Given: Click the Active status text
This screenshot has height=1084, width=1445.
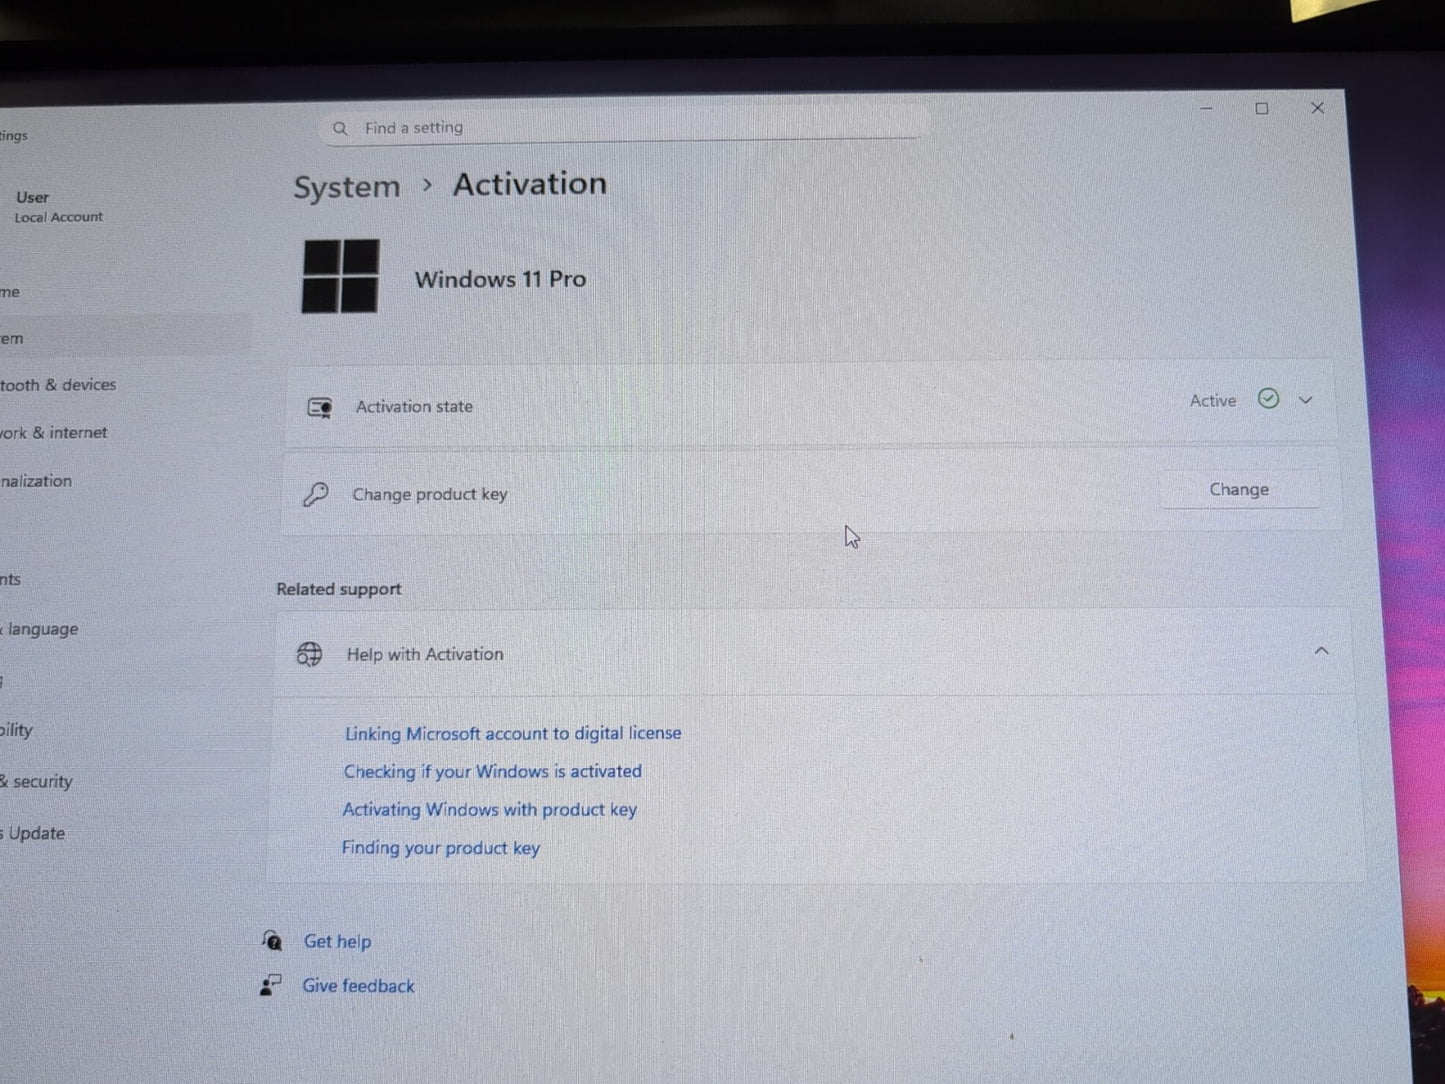Looking at the screenshot, I should (x=1213, y=400).
